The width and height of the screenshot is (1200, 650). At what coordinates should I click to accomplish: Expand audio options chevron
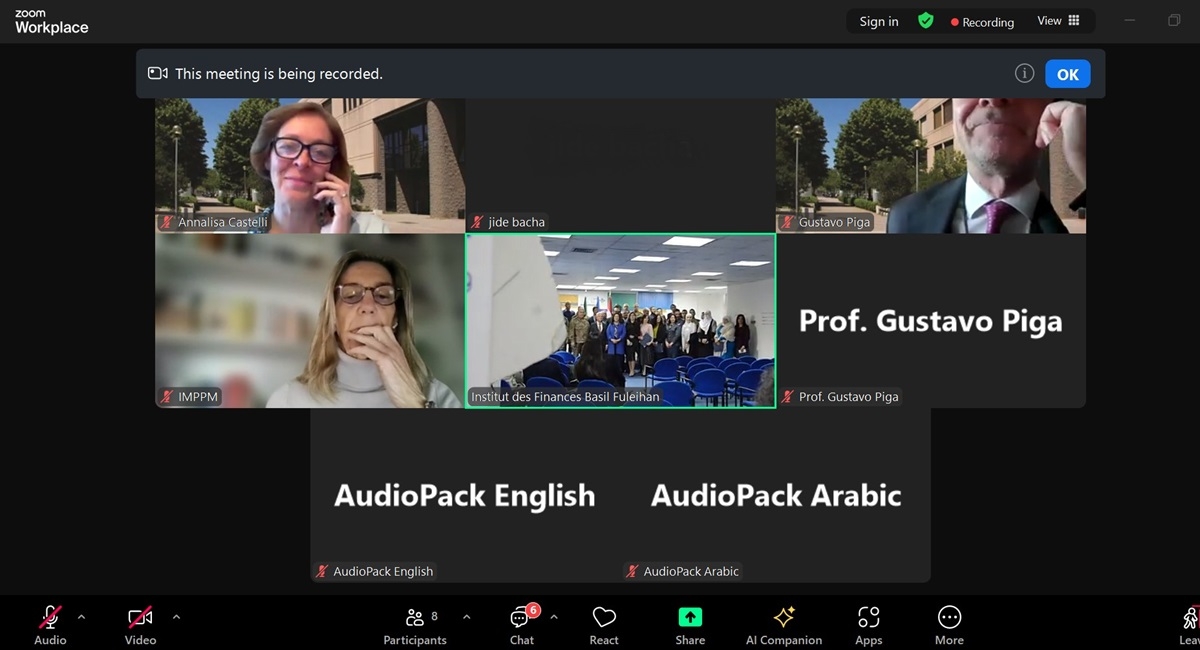click(82, 617)
